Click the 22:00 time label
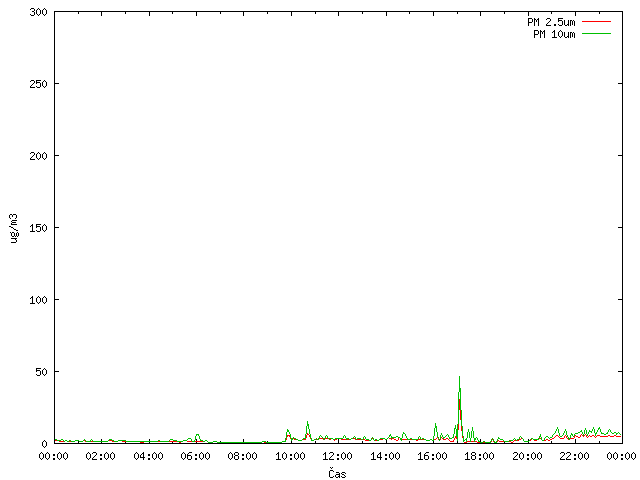The image size is (640, 480). (574, 456)
